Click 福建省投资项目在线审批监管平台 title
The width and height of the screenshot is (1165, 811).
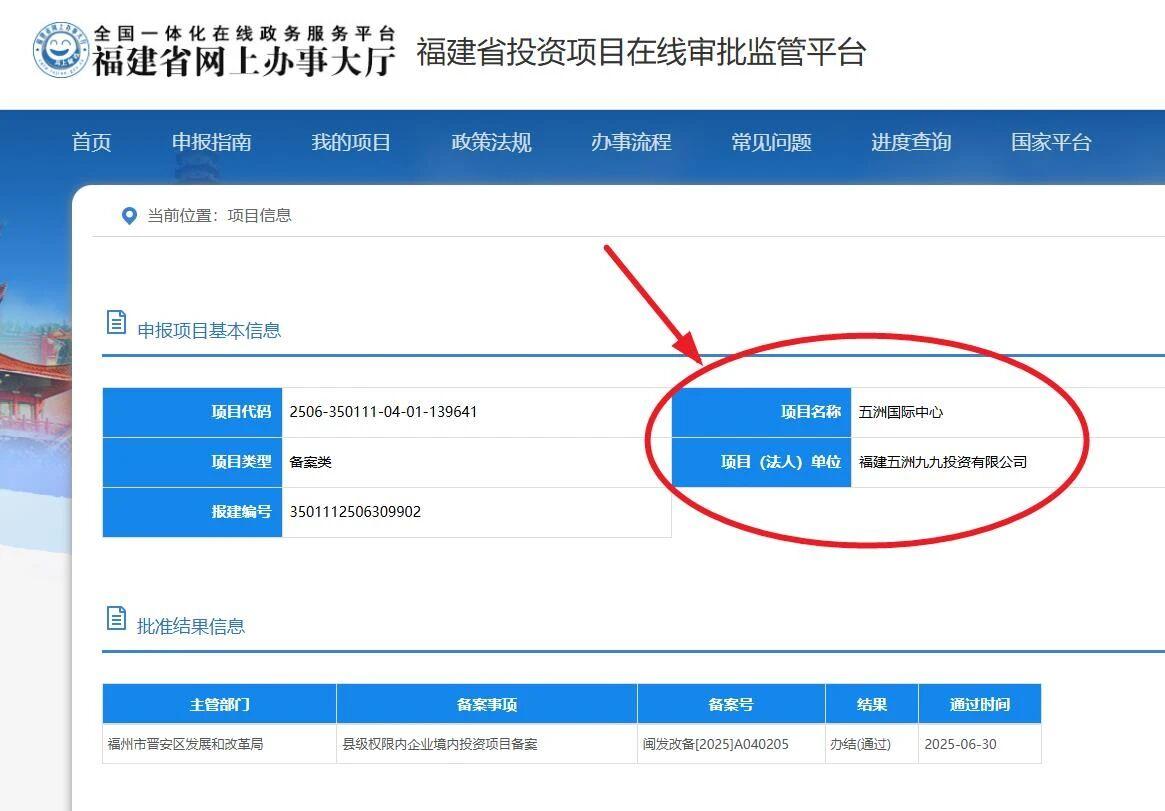tap(641, 52)
